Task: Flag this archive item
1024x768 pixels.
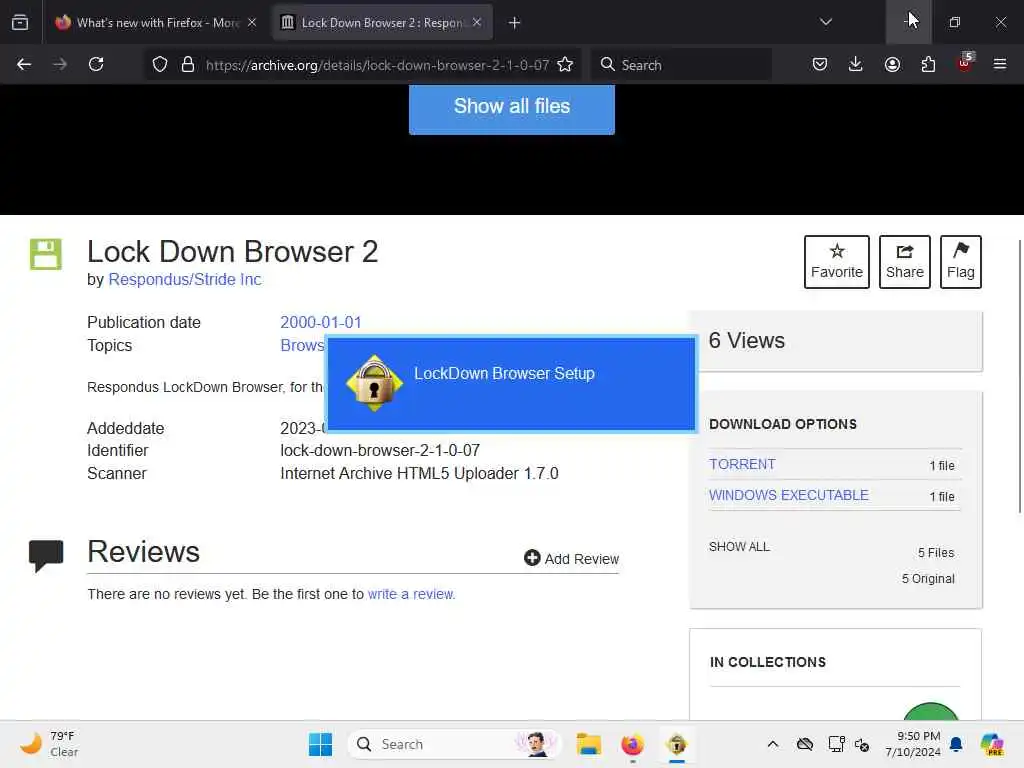Action: click(x=961, y=262)
